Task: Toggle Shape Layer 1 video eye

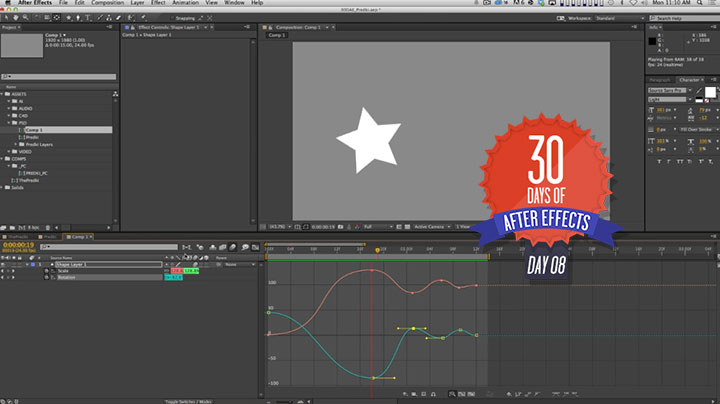Action: 3,264
